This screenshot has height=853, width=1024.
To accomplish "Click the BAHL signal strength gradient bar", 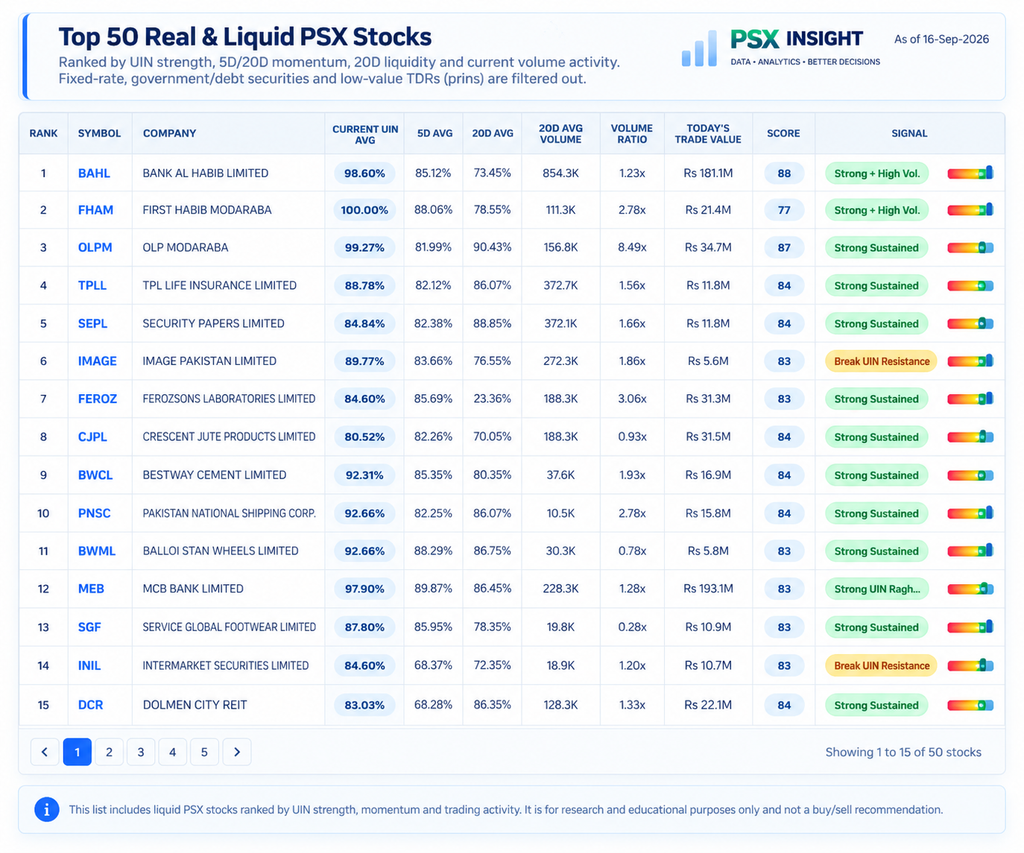I will (970, 173).
